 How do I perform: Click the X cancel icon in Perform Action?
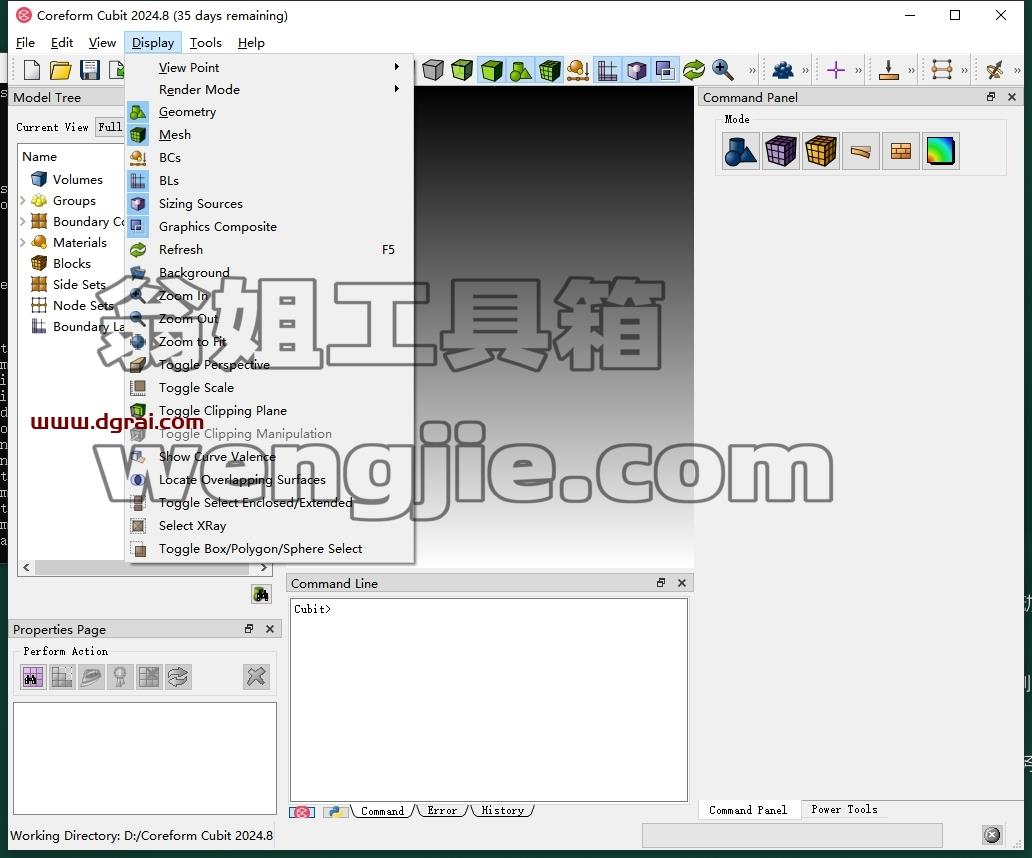[256, 676]
